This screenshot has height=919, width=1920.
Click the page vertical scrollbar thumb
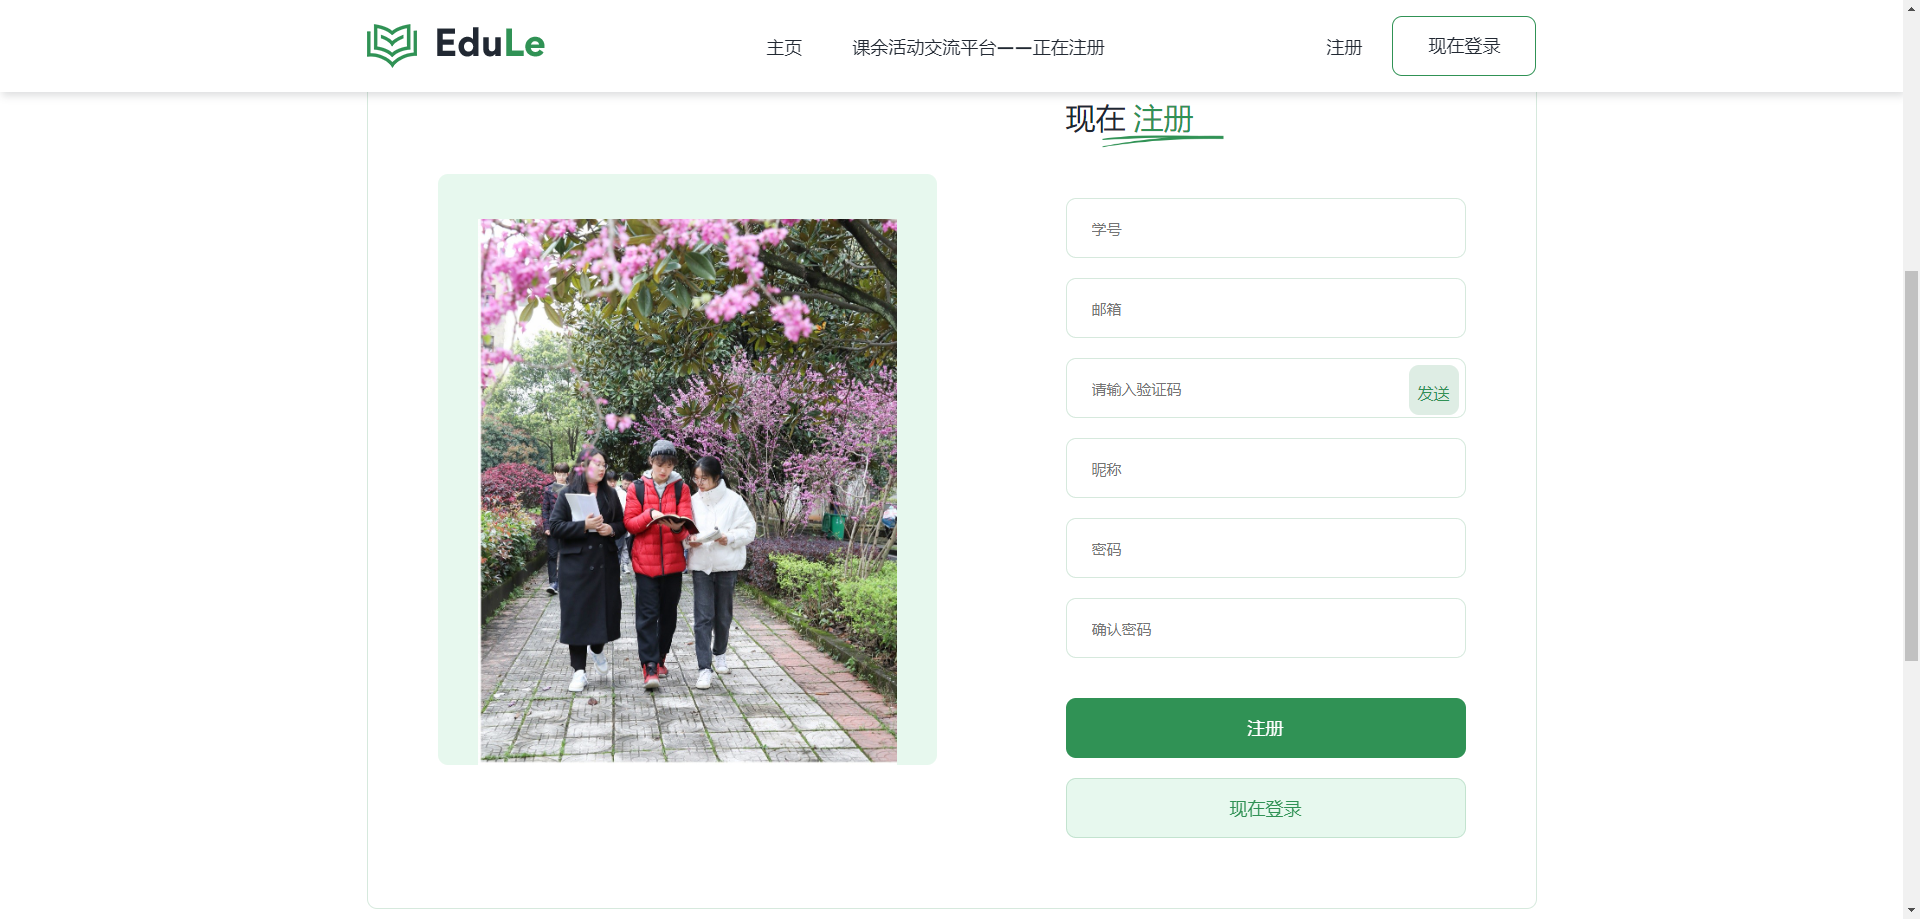click(x=1911, y=465)
